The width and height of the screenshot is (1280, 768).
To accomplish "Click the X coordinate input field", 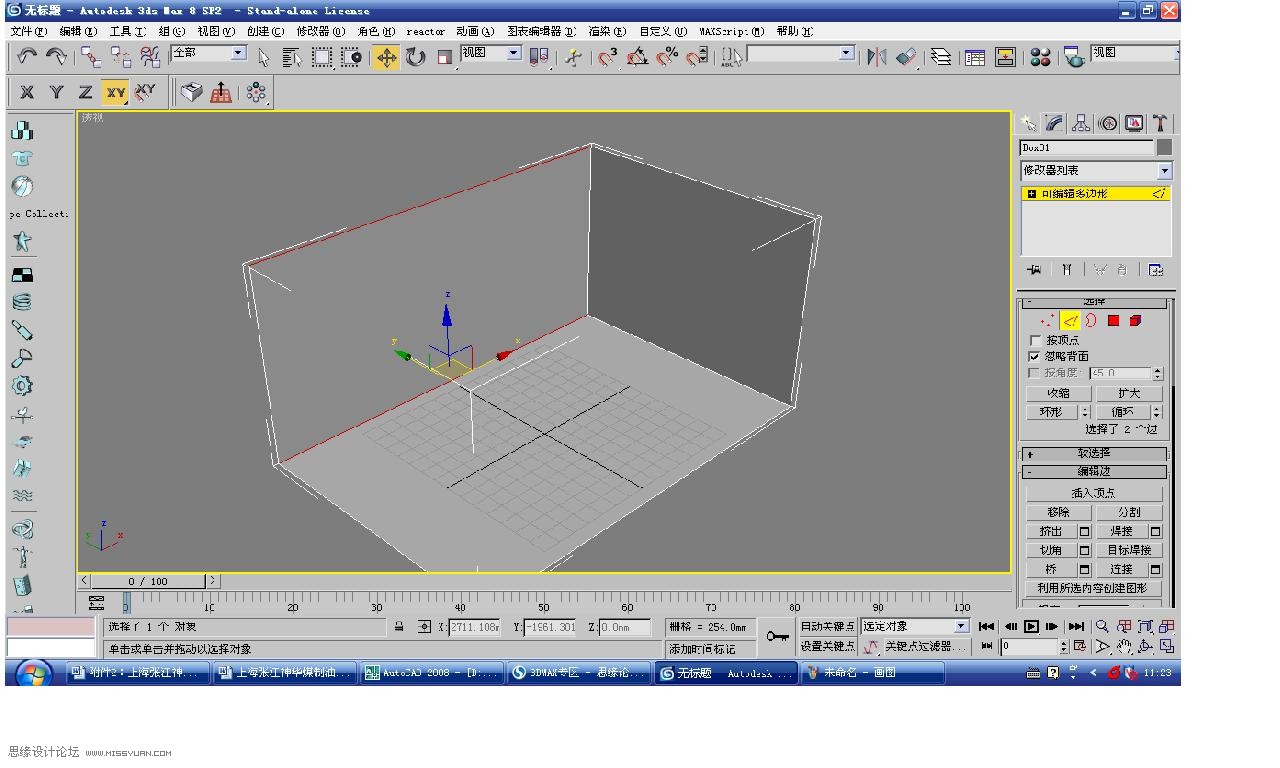I will coord(474,627).
